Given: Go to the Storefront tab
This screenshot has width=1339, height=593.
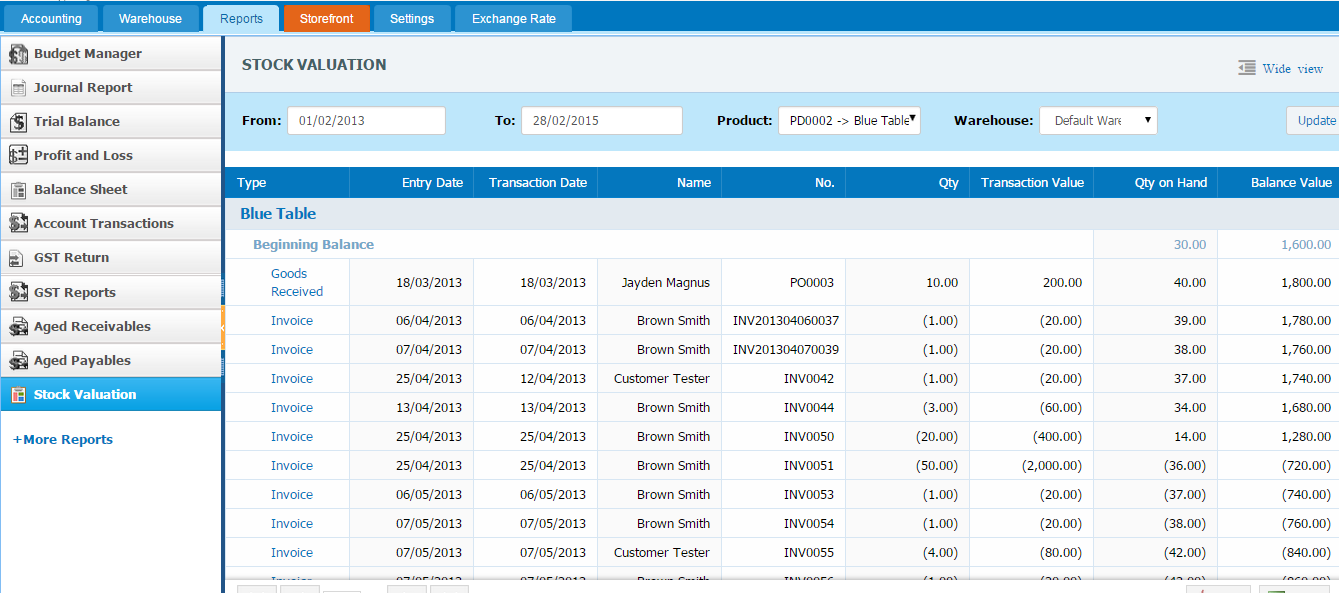Looking at the screenshot, I should pos(327,19).
